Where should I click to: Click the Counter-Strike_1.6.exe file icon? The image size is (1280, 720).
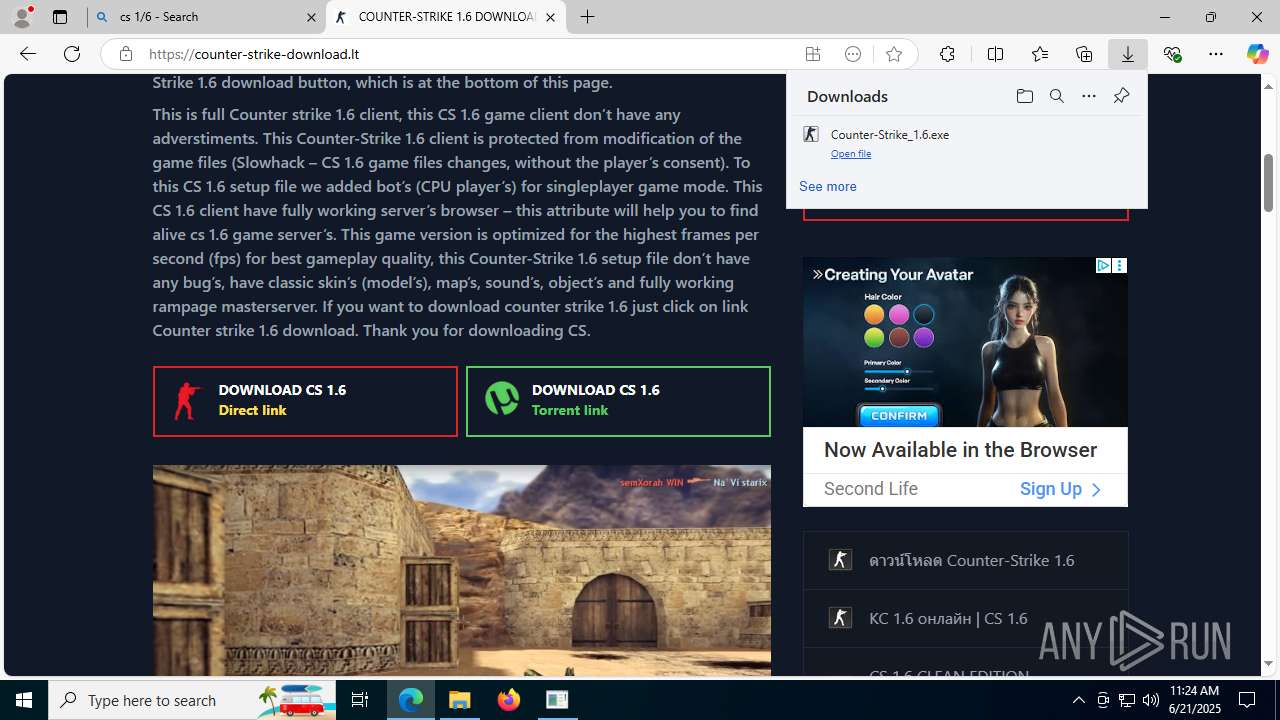click(x=811, y=134)
